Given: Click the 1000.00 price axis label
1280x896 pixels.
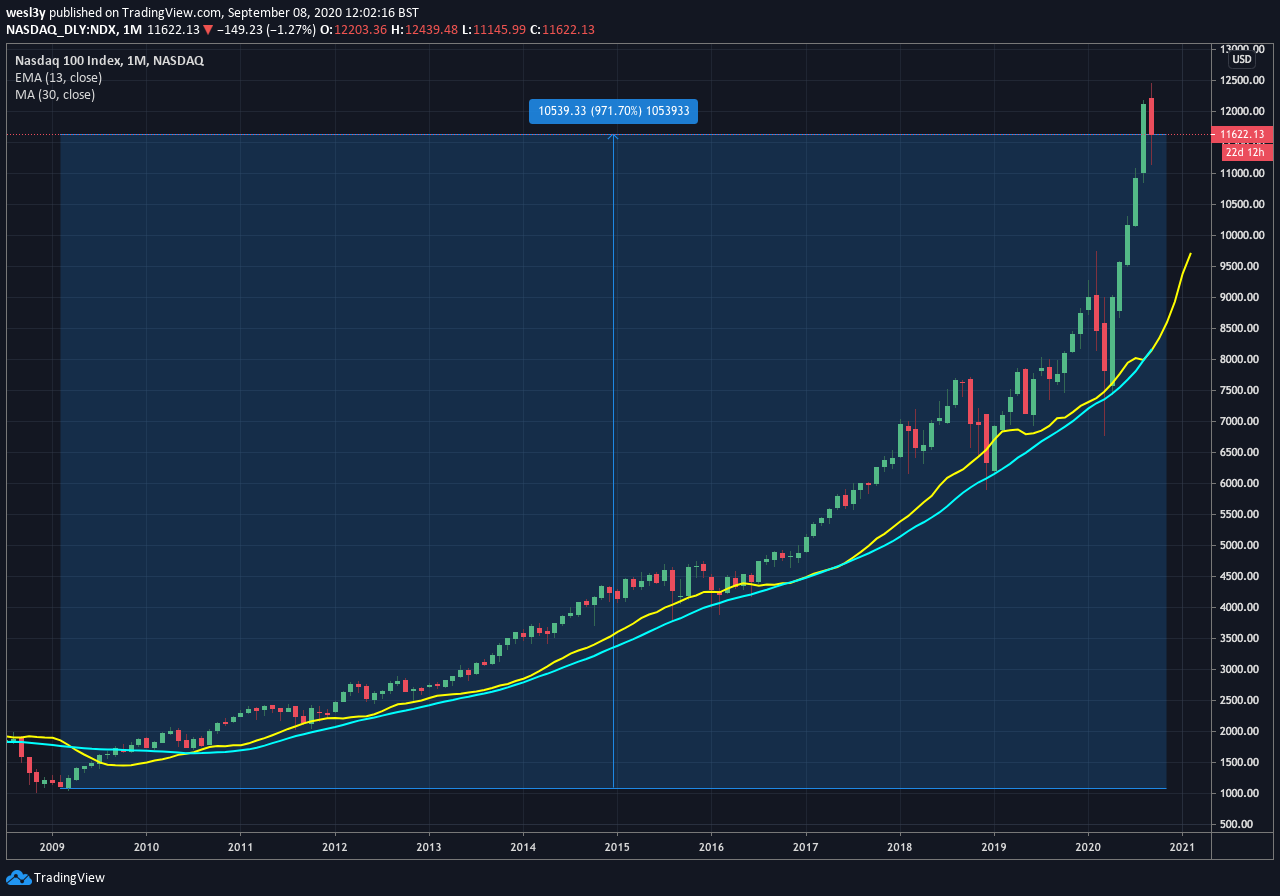Looking at the screenshot, I should point(1240,793).
